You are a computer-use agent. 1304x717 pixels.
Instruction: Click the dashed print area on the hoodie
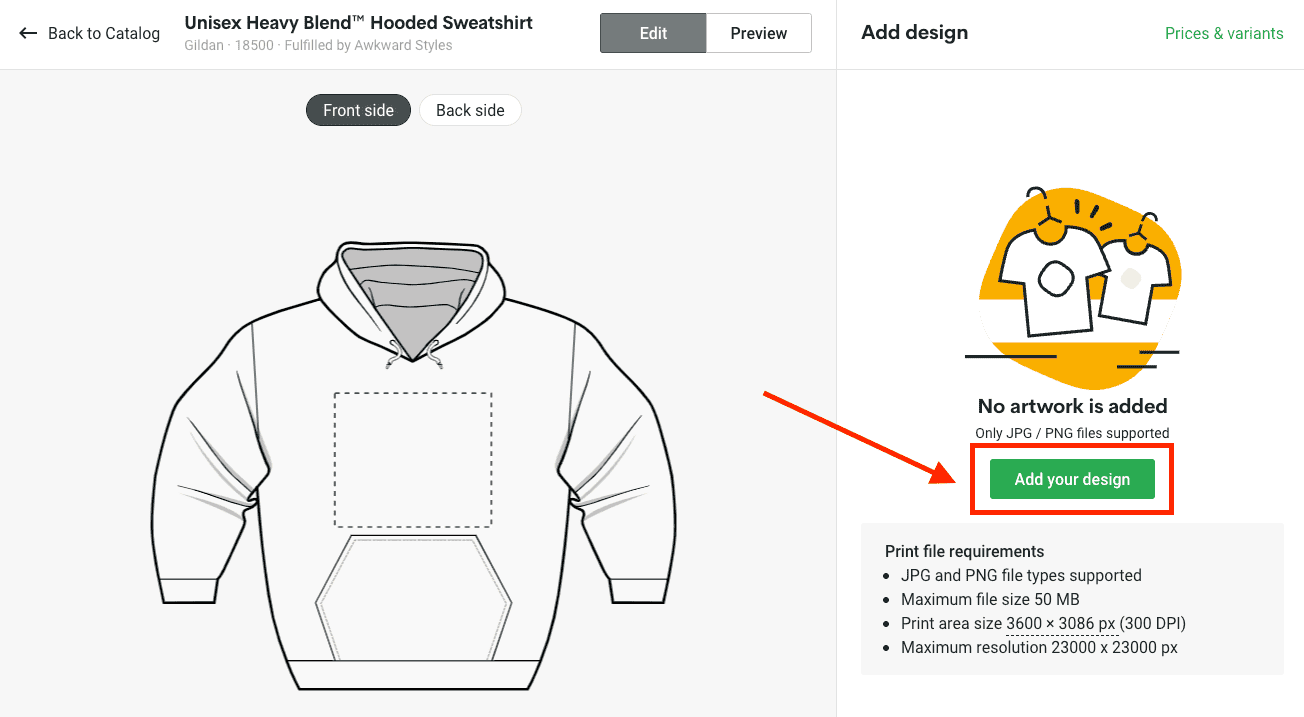(412, 459)
